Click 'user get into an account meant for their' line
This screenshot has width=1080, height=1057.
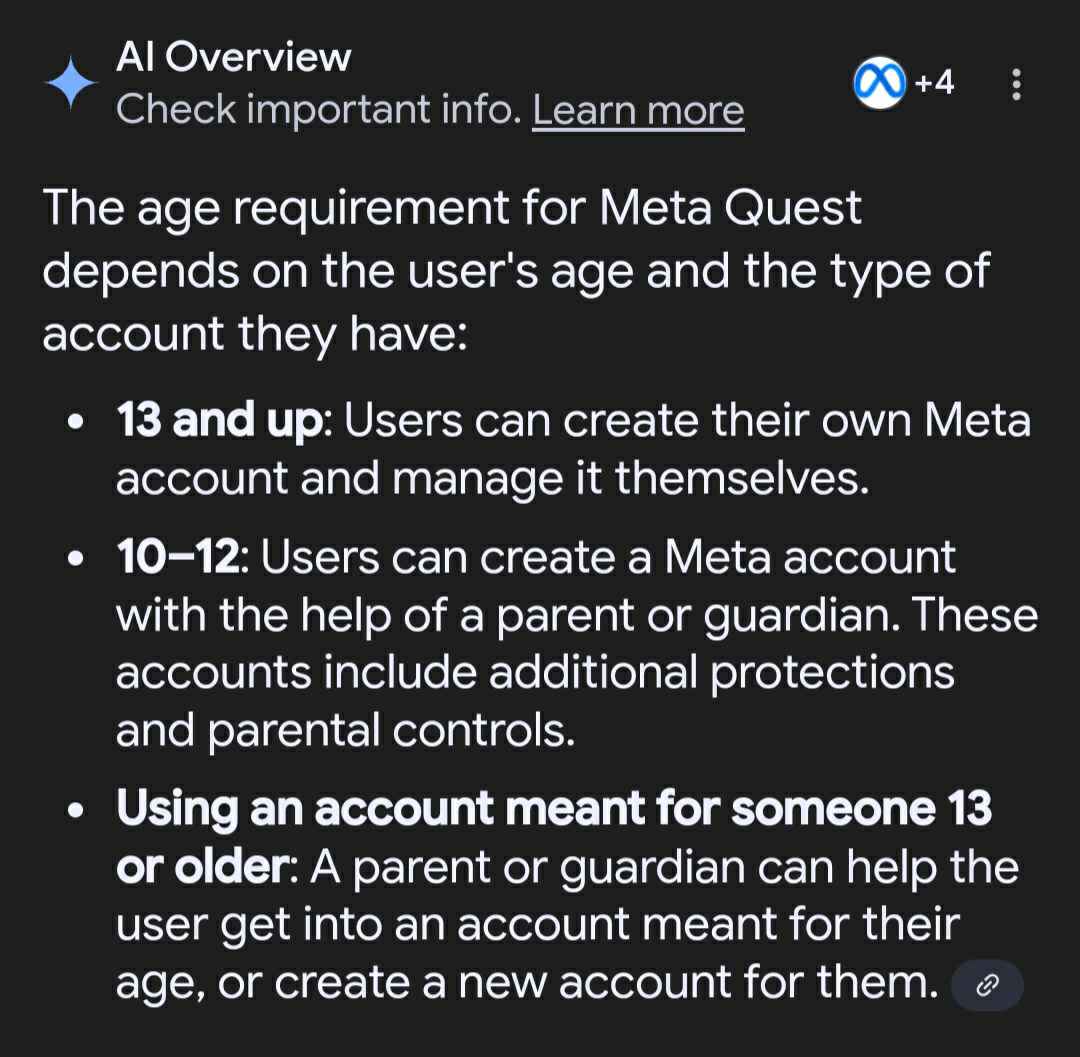click(x=538, y=925)
